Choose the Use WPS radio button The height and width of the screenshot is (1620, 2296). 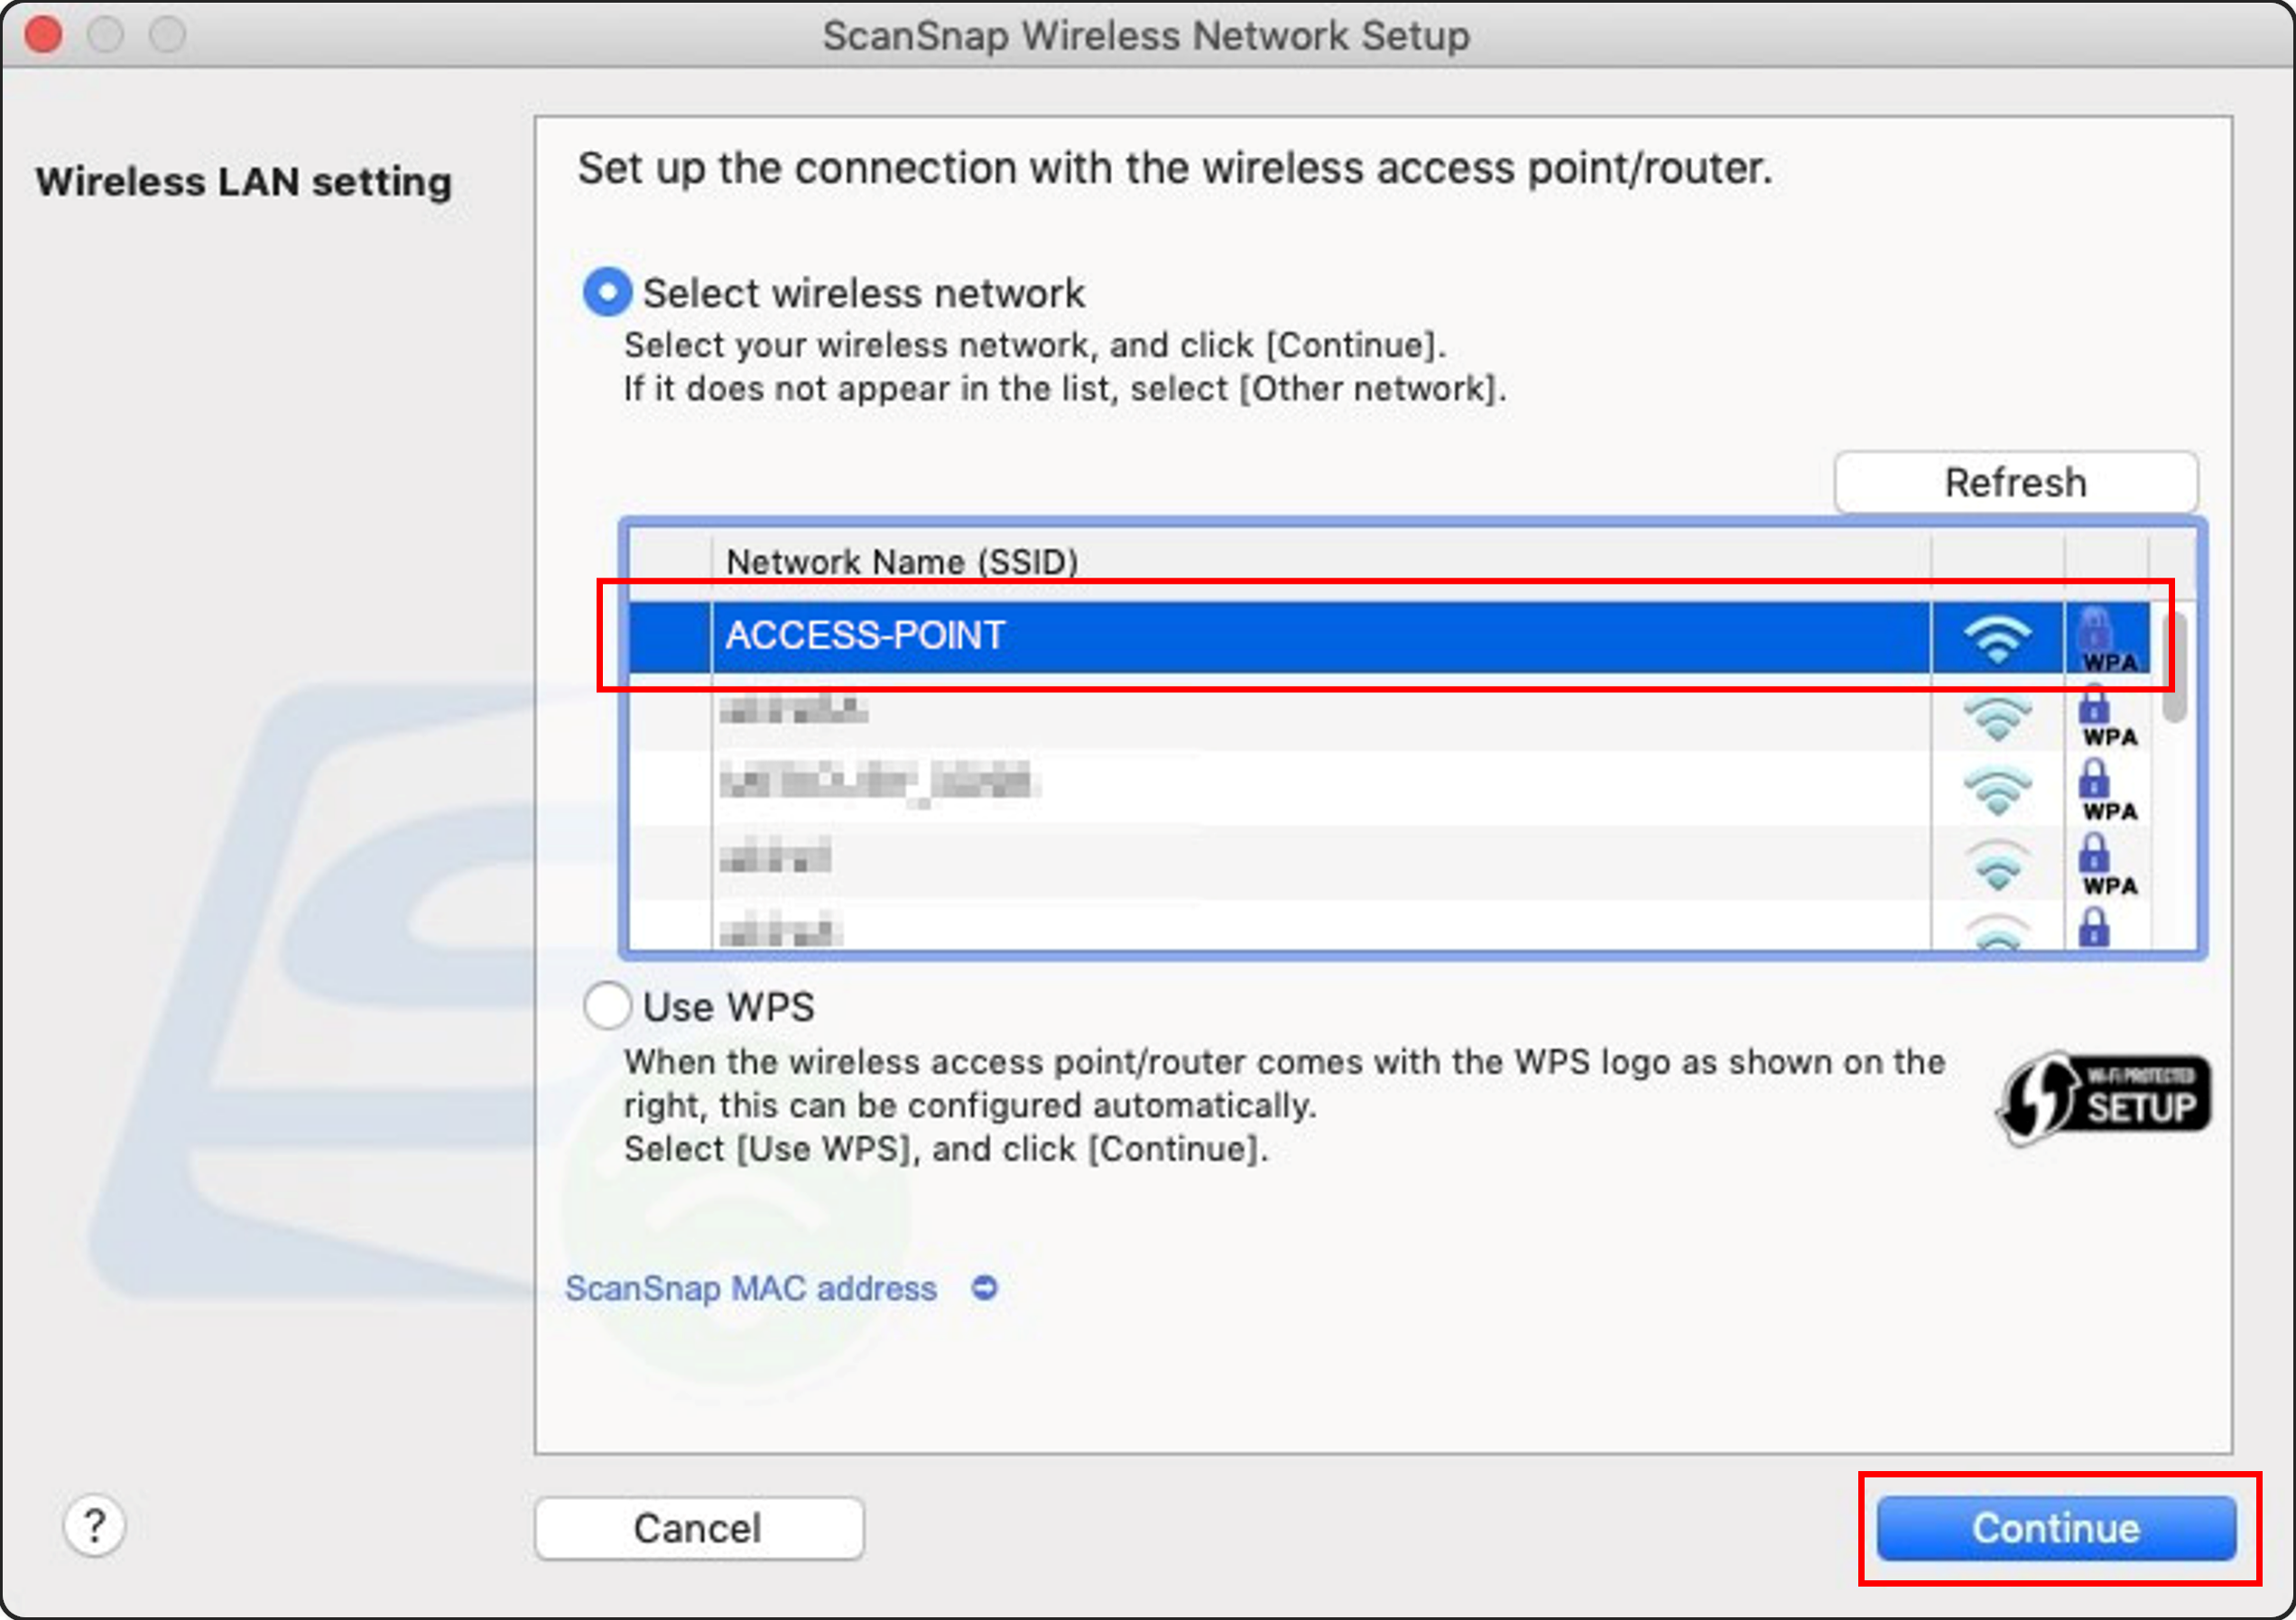coord(607,1006)
